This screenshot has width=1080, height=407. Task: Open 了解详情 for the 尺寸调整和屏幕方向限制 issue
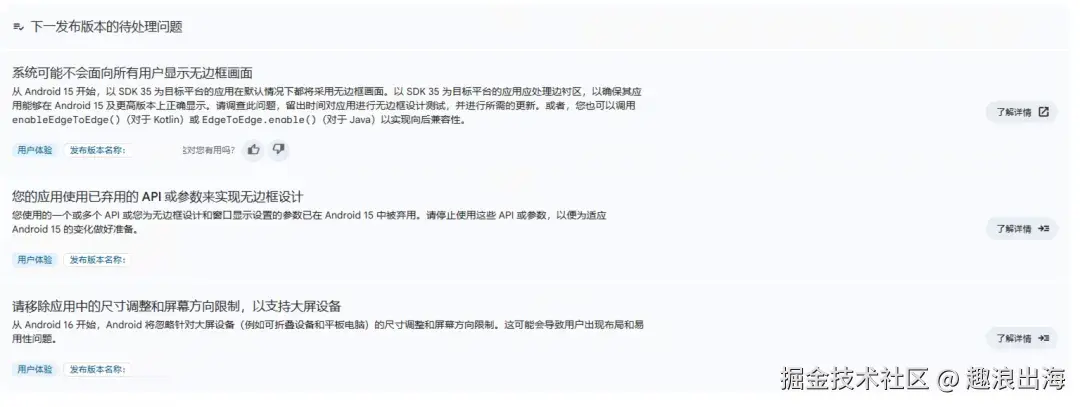1021,338
